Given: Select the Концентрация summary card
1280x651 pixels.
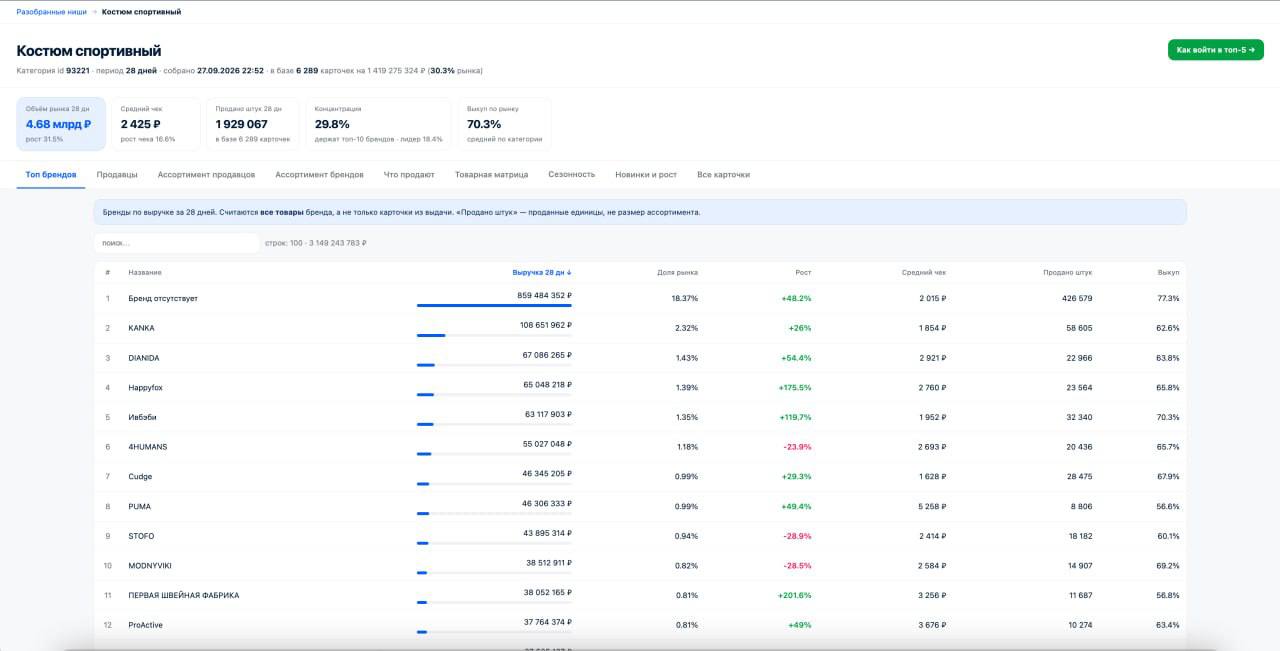Looking at the screenshot, I should (x=379, y=124).
